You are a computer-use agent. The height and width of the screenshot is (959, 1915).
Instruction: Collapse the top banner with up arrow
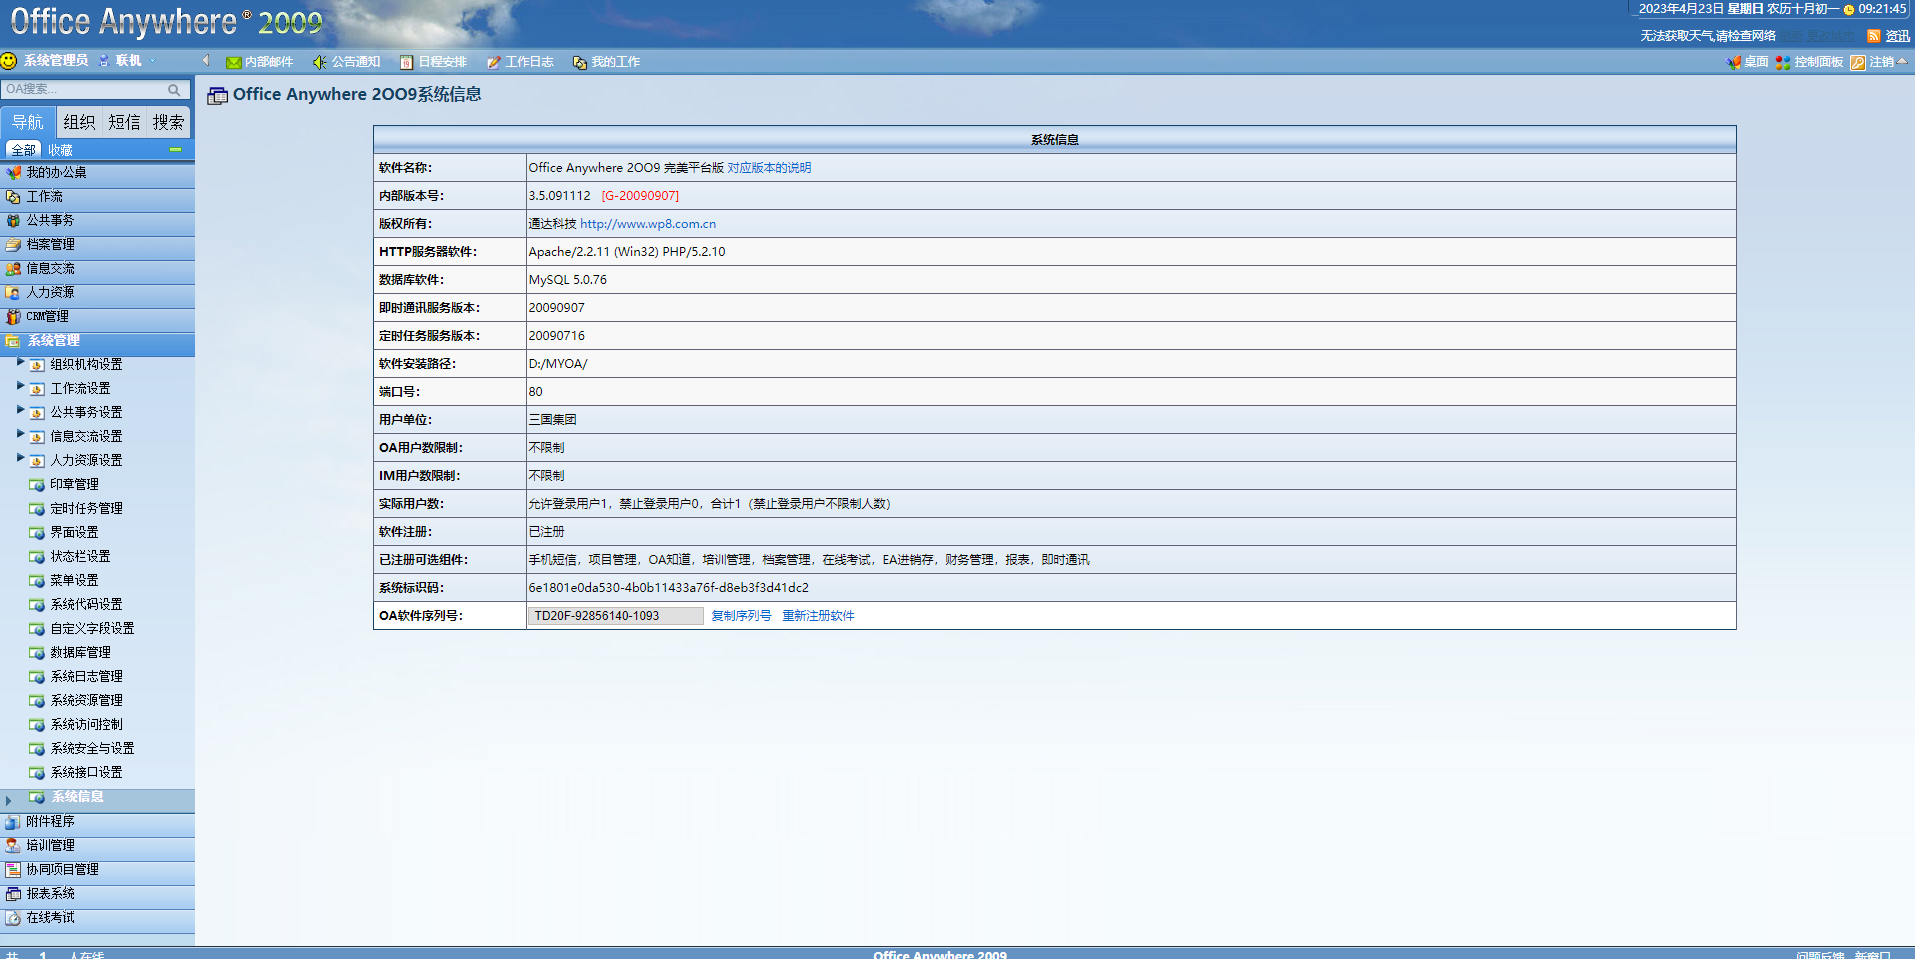point(1902,61)
